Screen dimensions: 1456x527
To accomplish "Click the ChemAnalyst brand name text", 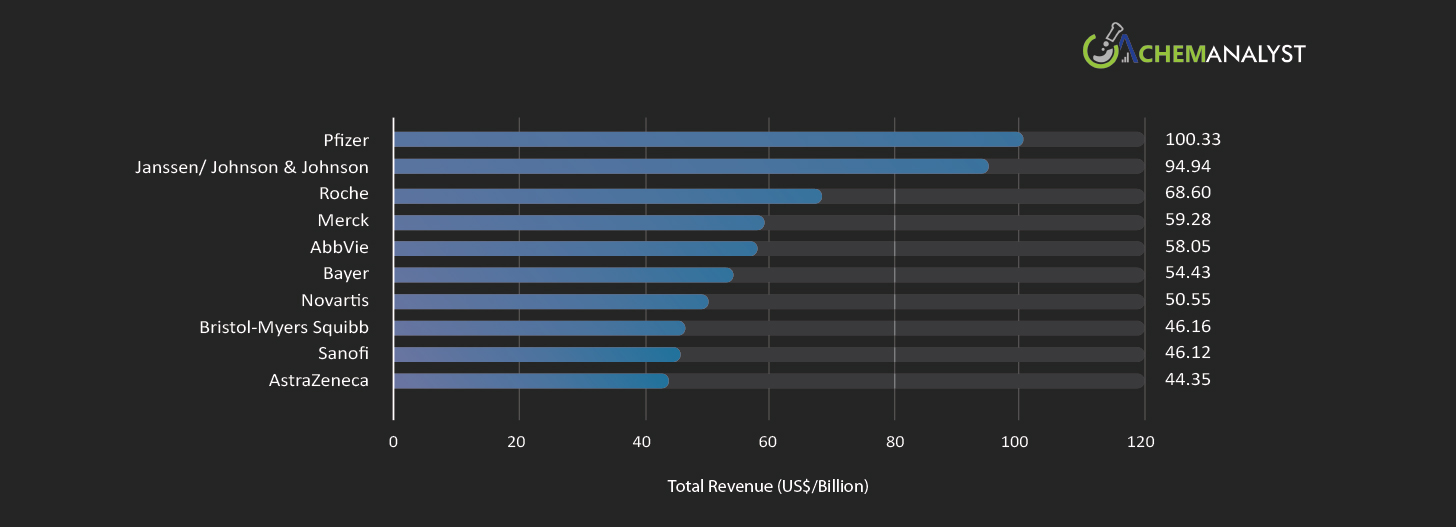I will pyautogui.click(x=1220, y=53).
